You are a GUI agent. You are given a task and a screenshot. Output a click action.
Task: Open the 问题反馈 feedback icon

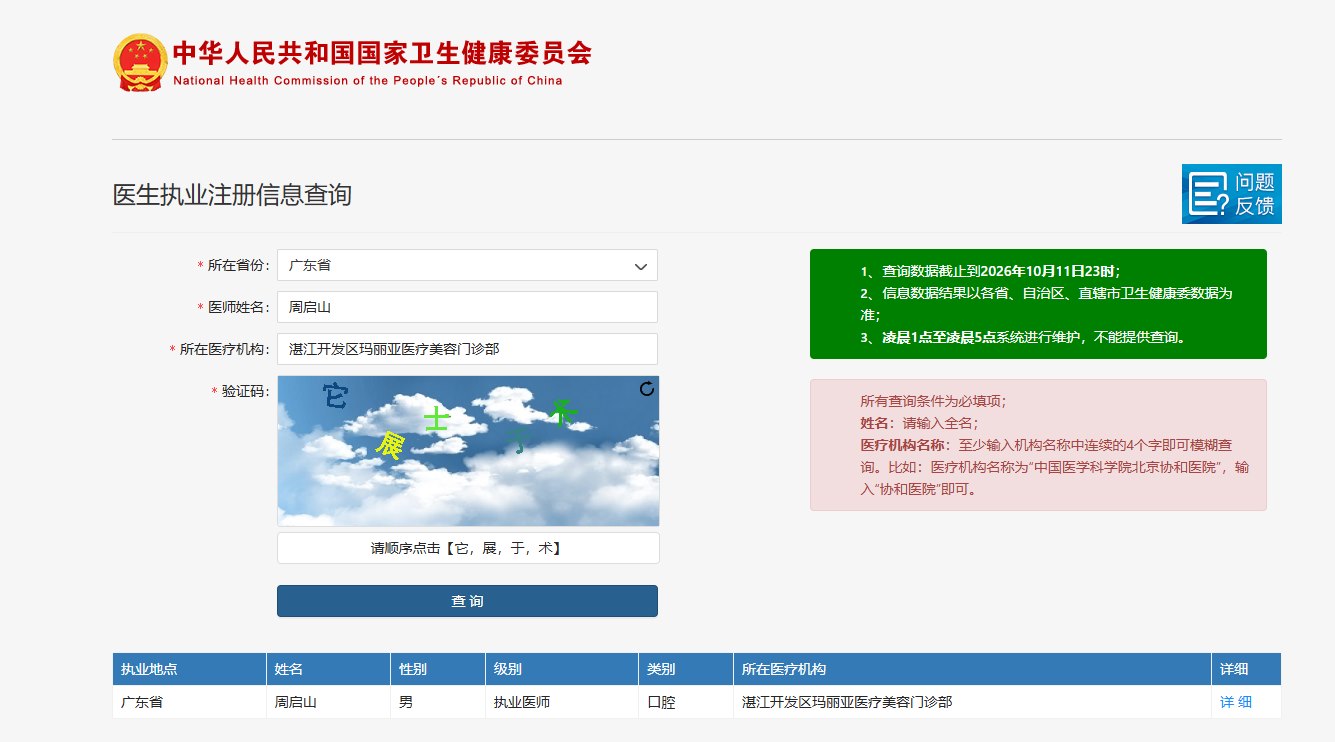pyautogui.click(x=1231, y=194)
